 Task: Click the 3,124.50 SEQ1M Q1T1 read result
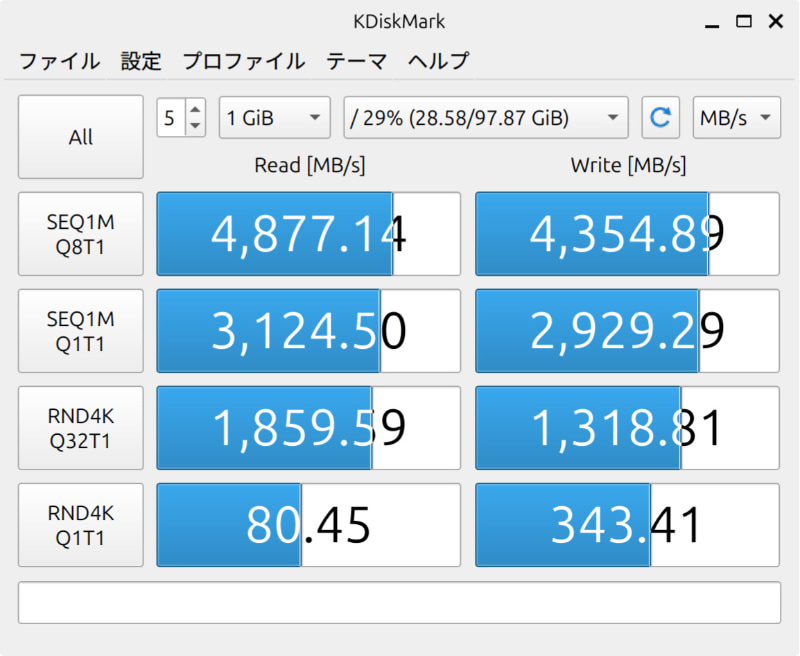309,331
